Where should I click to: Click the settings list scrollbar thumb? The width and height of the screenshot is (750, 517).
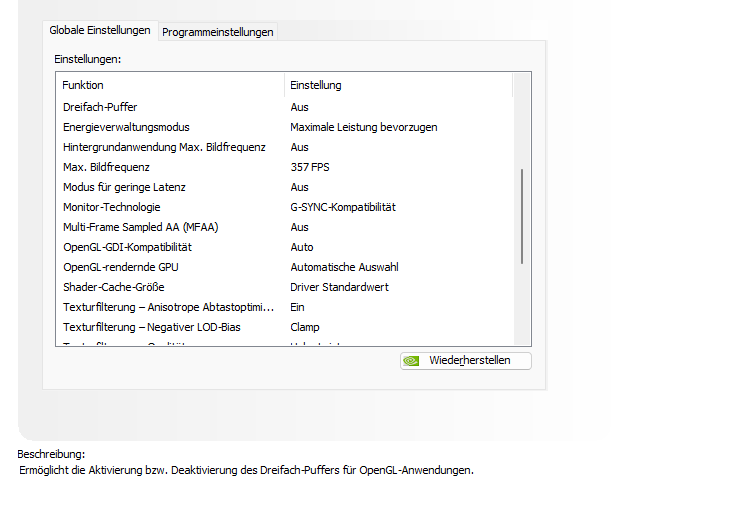click(x=522, y=216)
